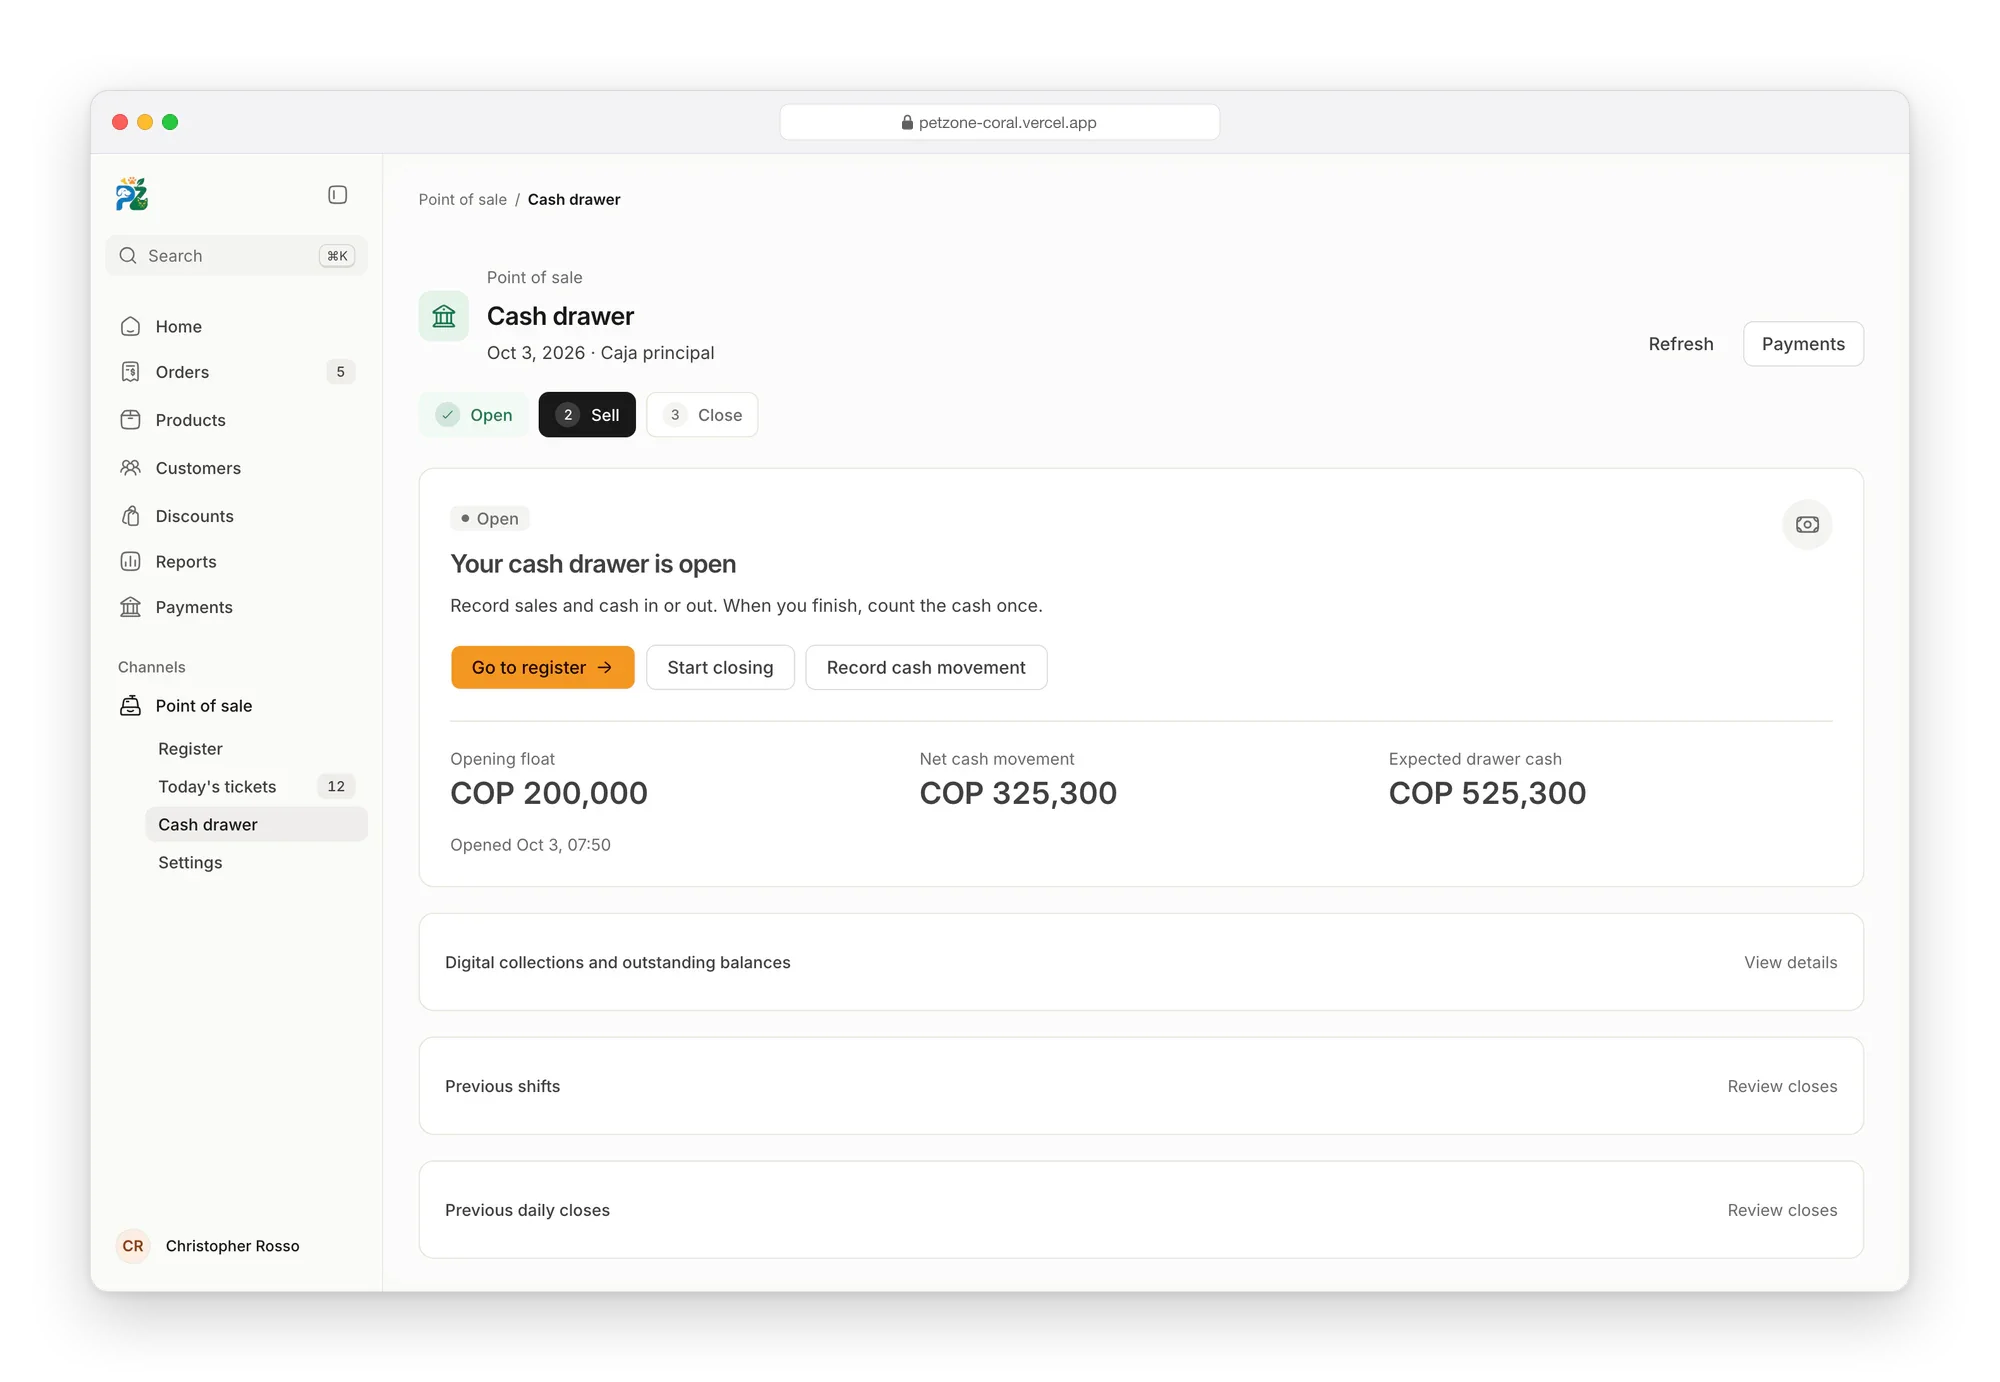Viewport: 2000px width, 1382px height.
Task: Click the cash banknote icon in card
Action: 1807,525
